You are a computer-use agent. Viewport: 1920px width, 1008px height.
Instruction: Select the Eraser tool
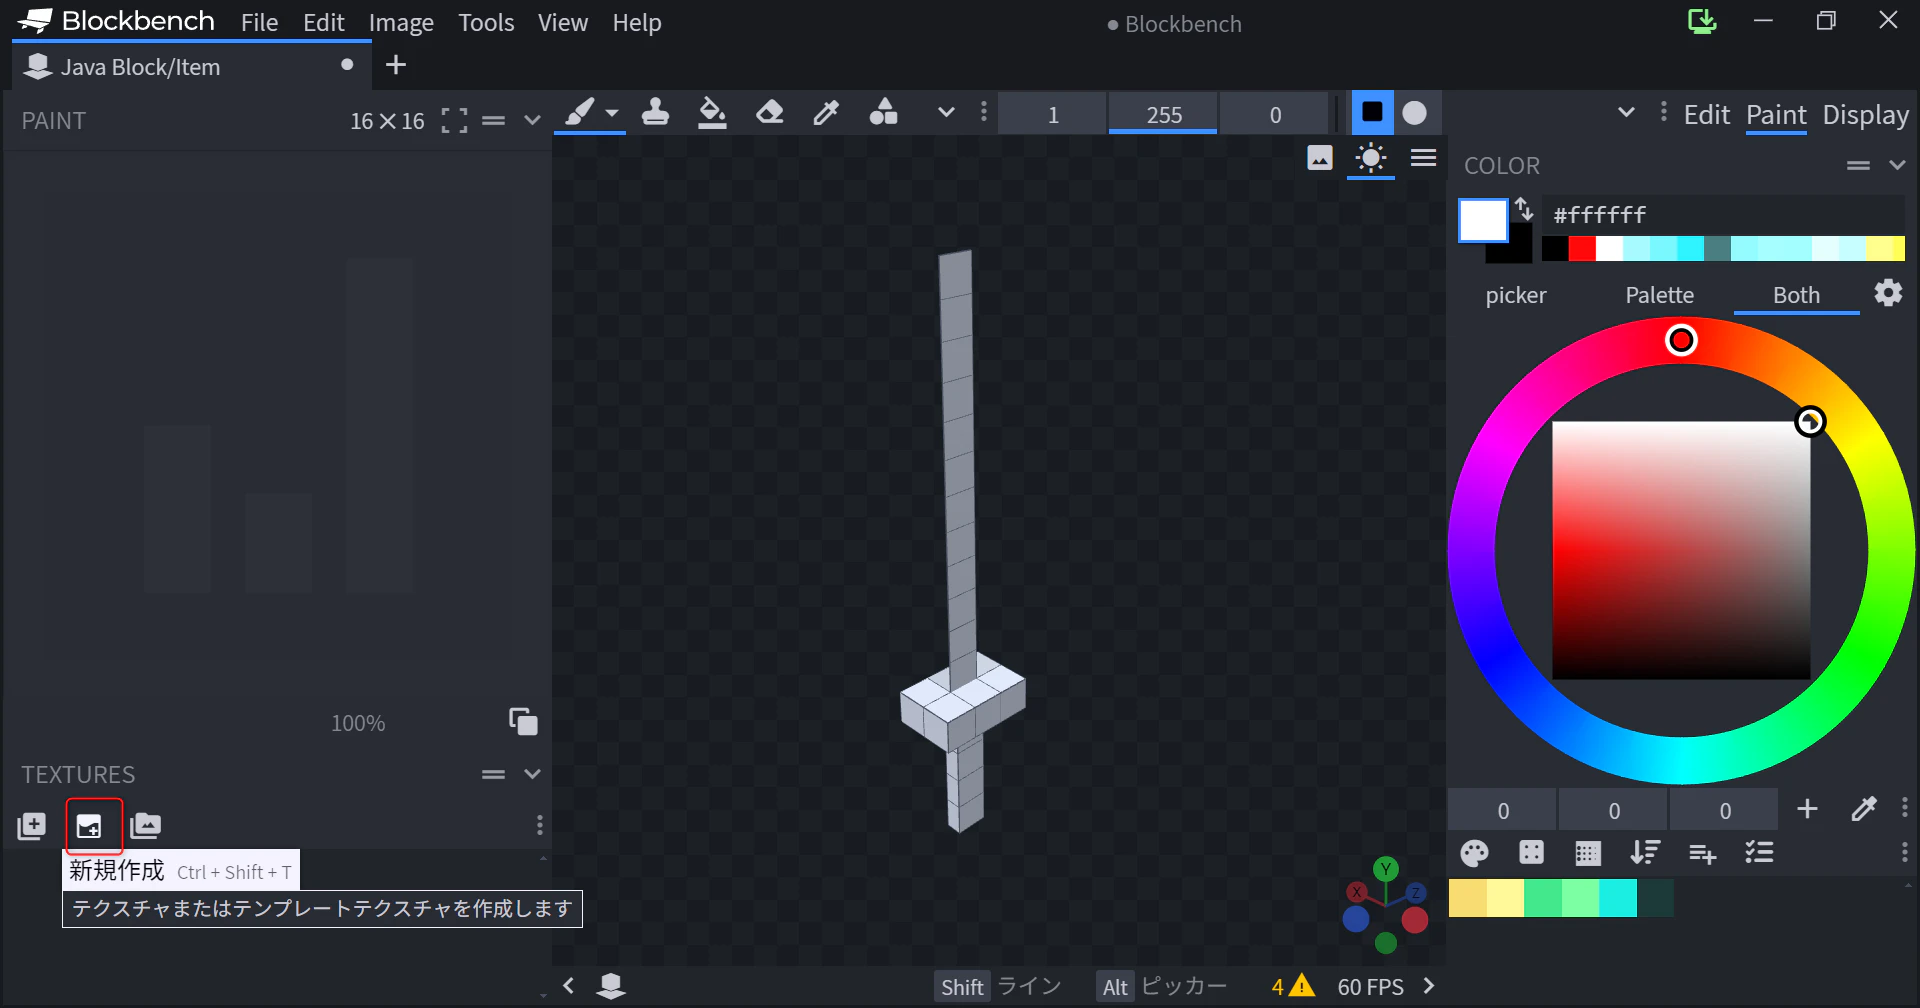[x=769, y=113]
